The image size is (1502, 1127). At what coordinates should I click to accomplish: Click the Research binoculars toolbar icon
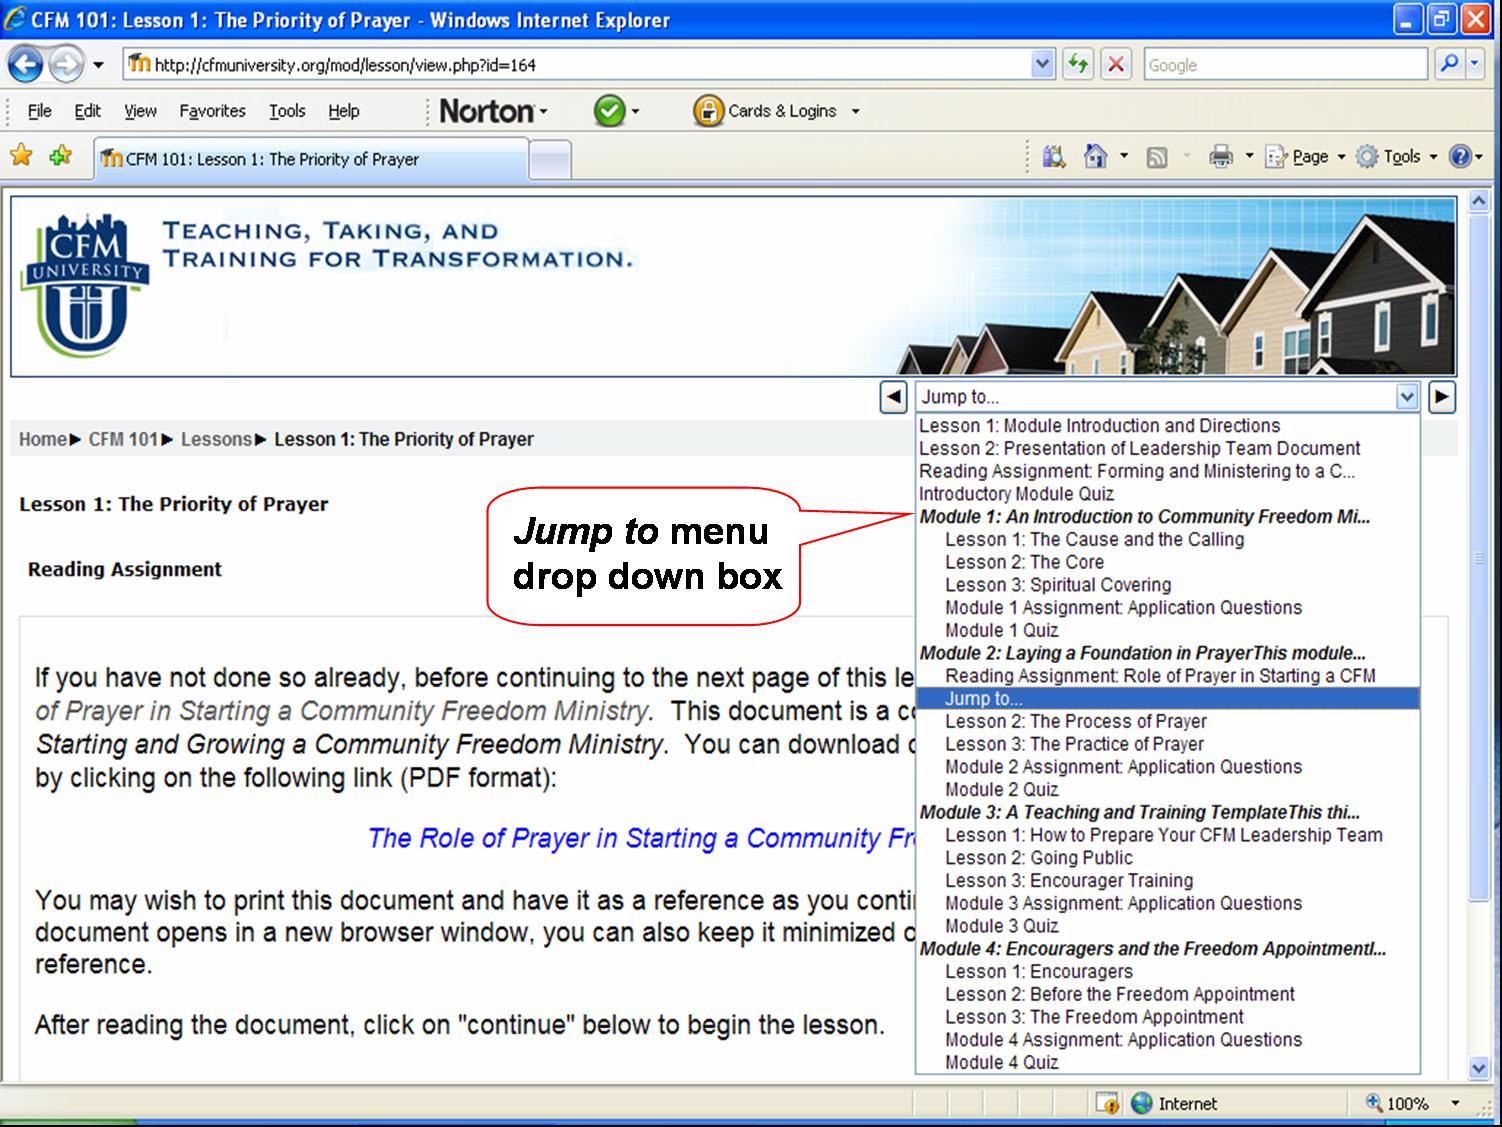click(1054, 156)
